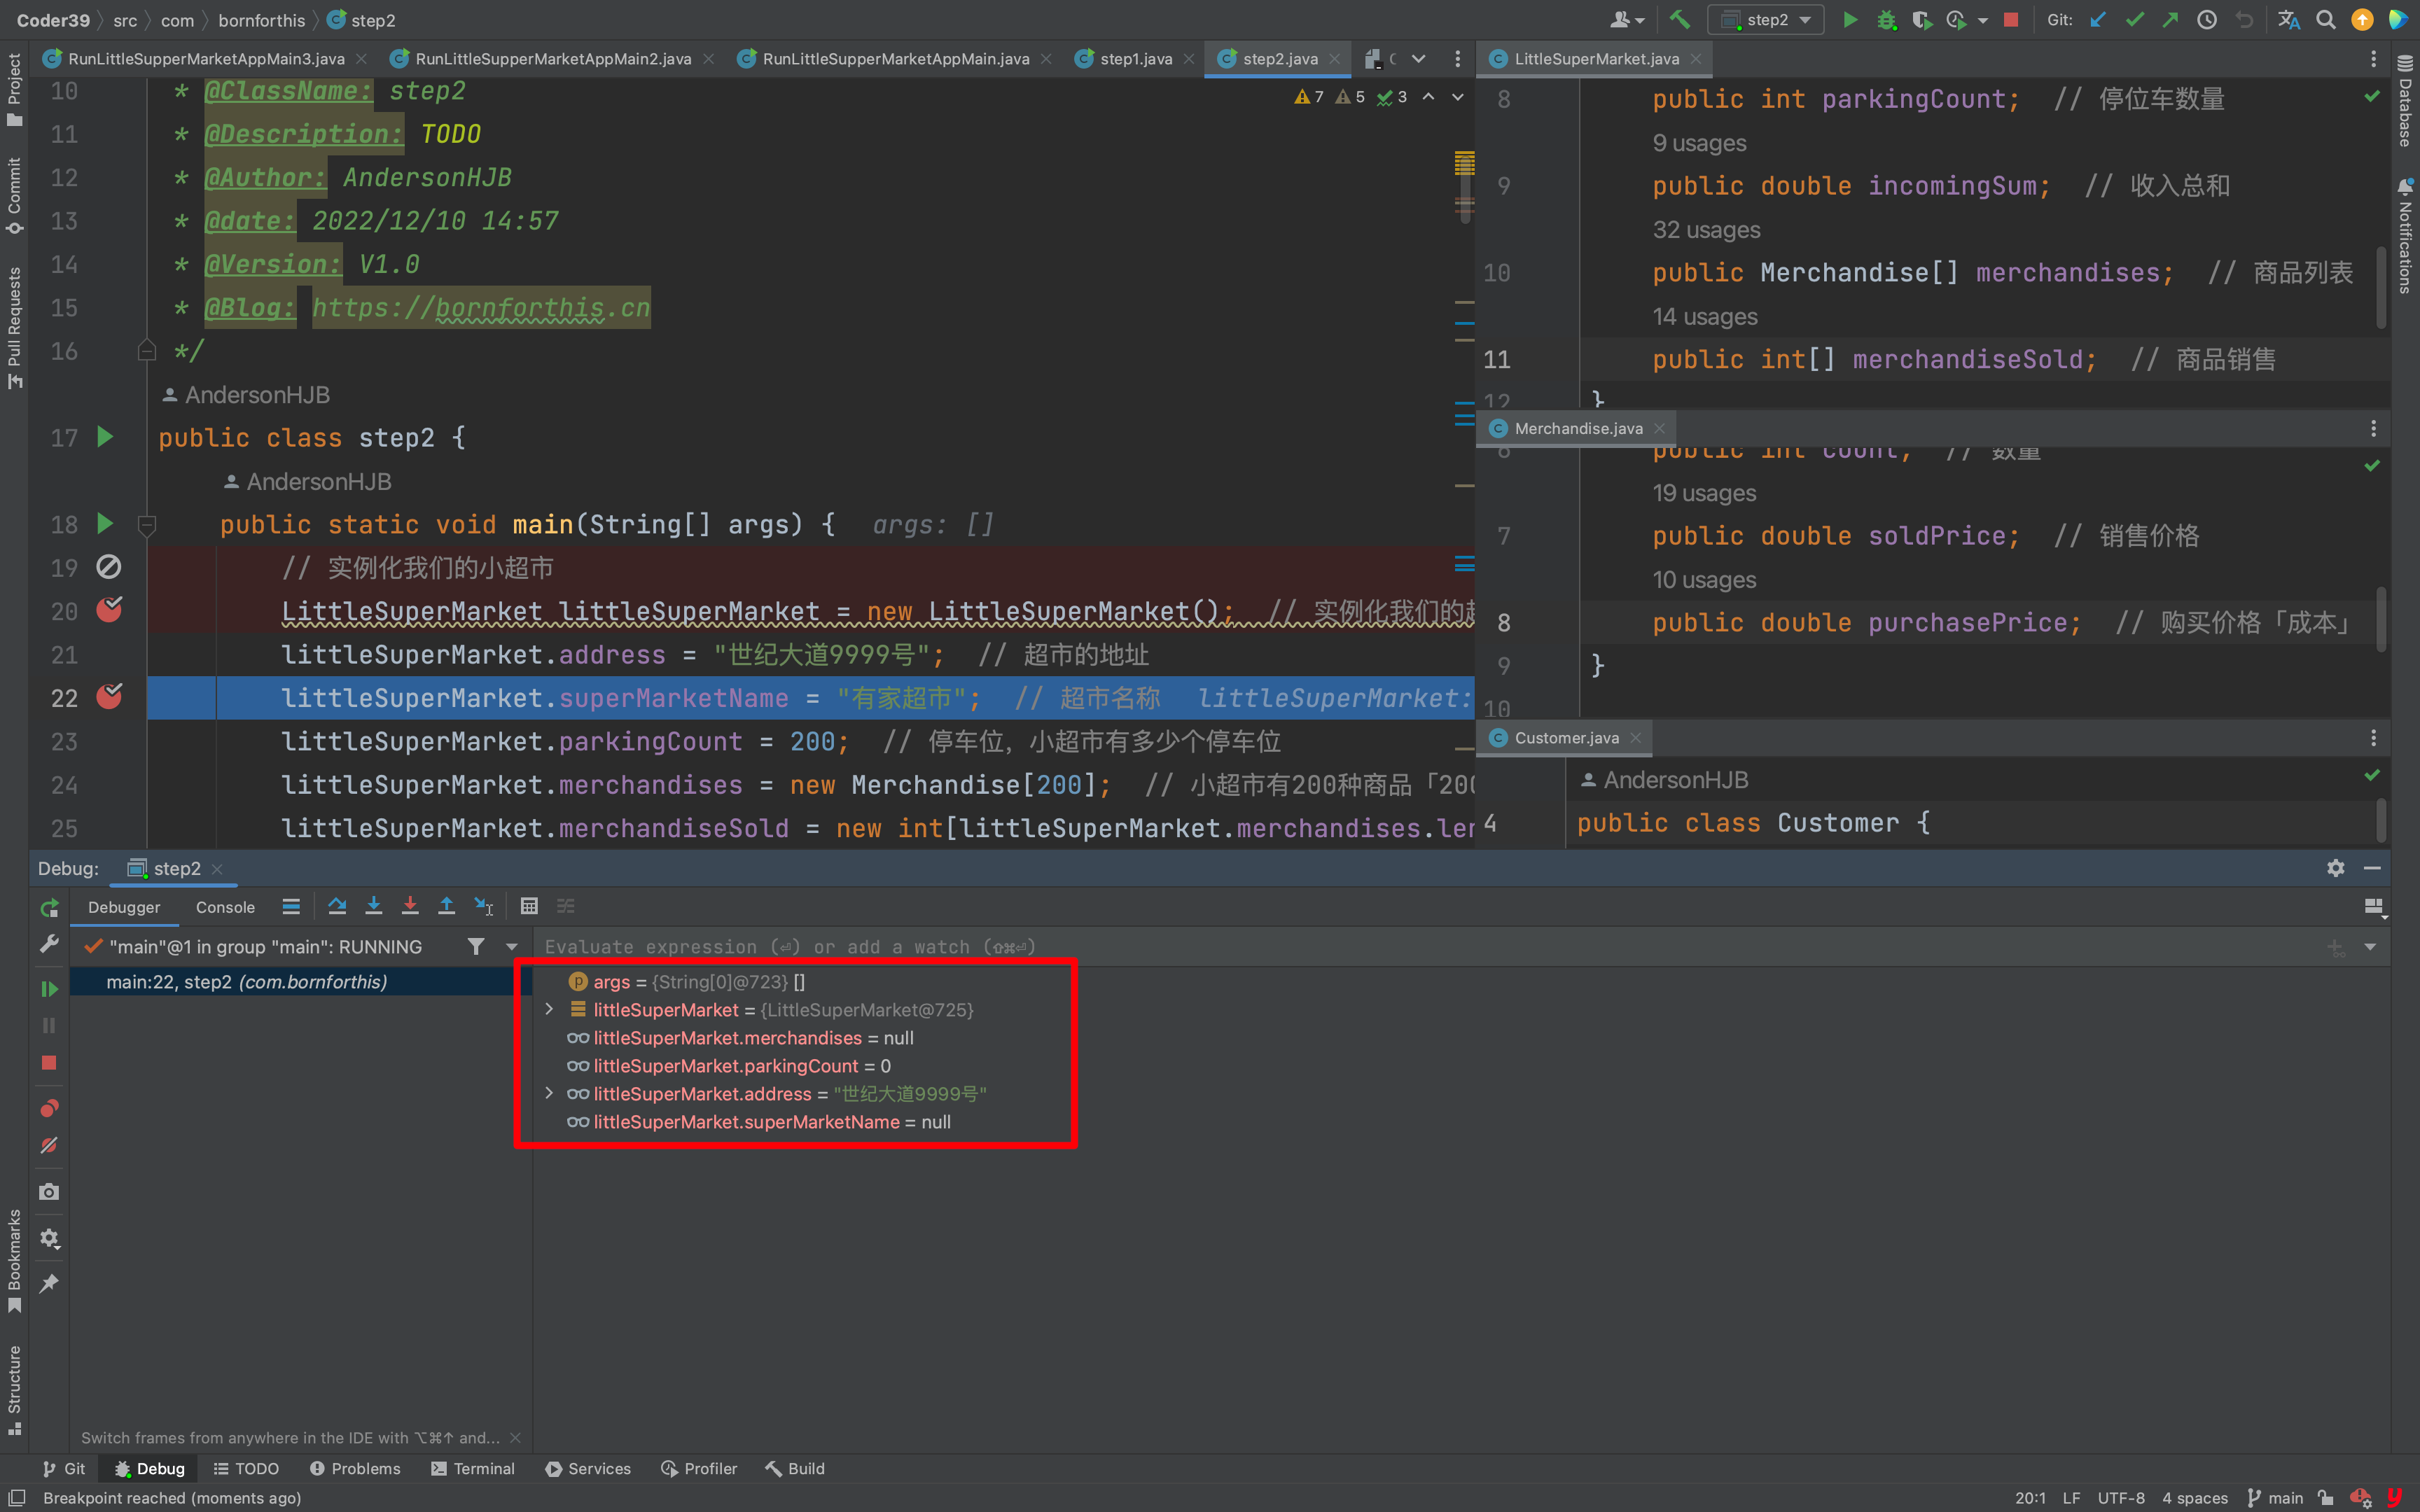Take thread dump with camera icon

coord(49,1192)
